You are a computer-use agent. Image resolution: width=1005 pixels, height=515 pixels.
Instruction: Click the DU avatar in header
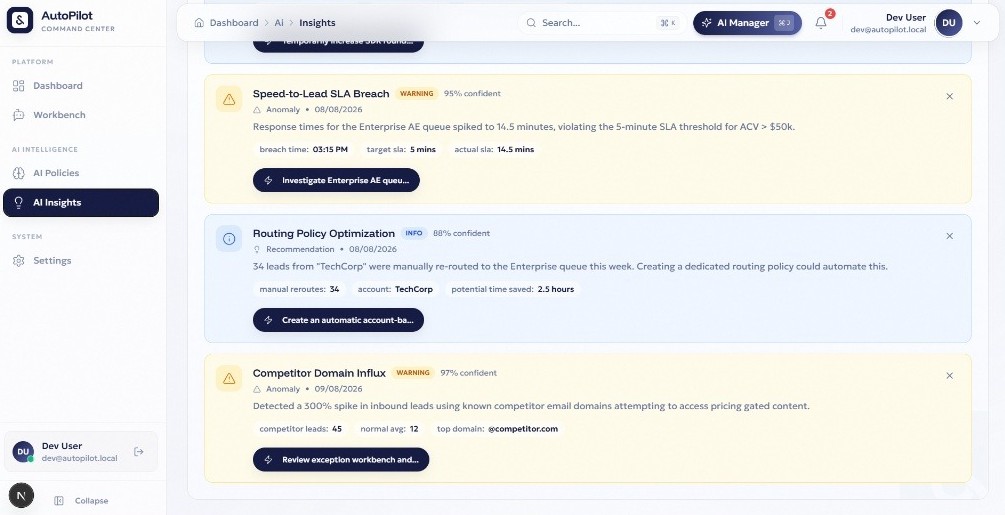coord(949,22)
